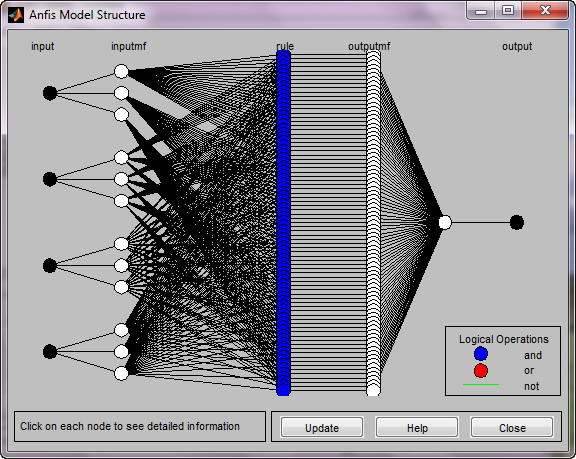Click the red 'or' legend circle
This screenshot has width=576, height=459.
pyautogui.click(x=481, y=371)
